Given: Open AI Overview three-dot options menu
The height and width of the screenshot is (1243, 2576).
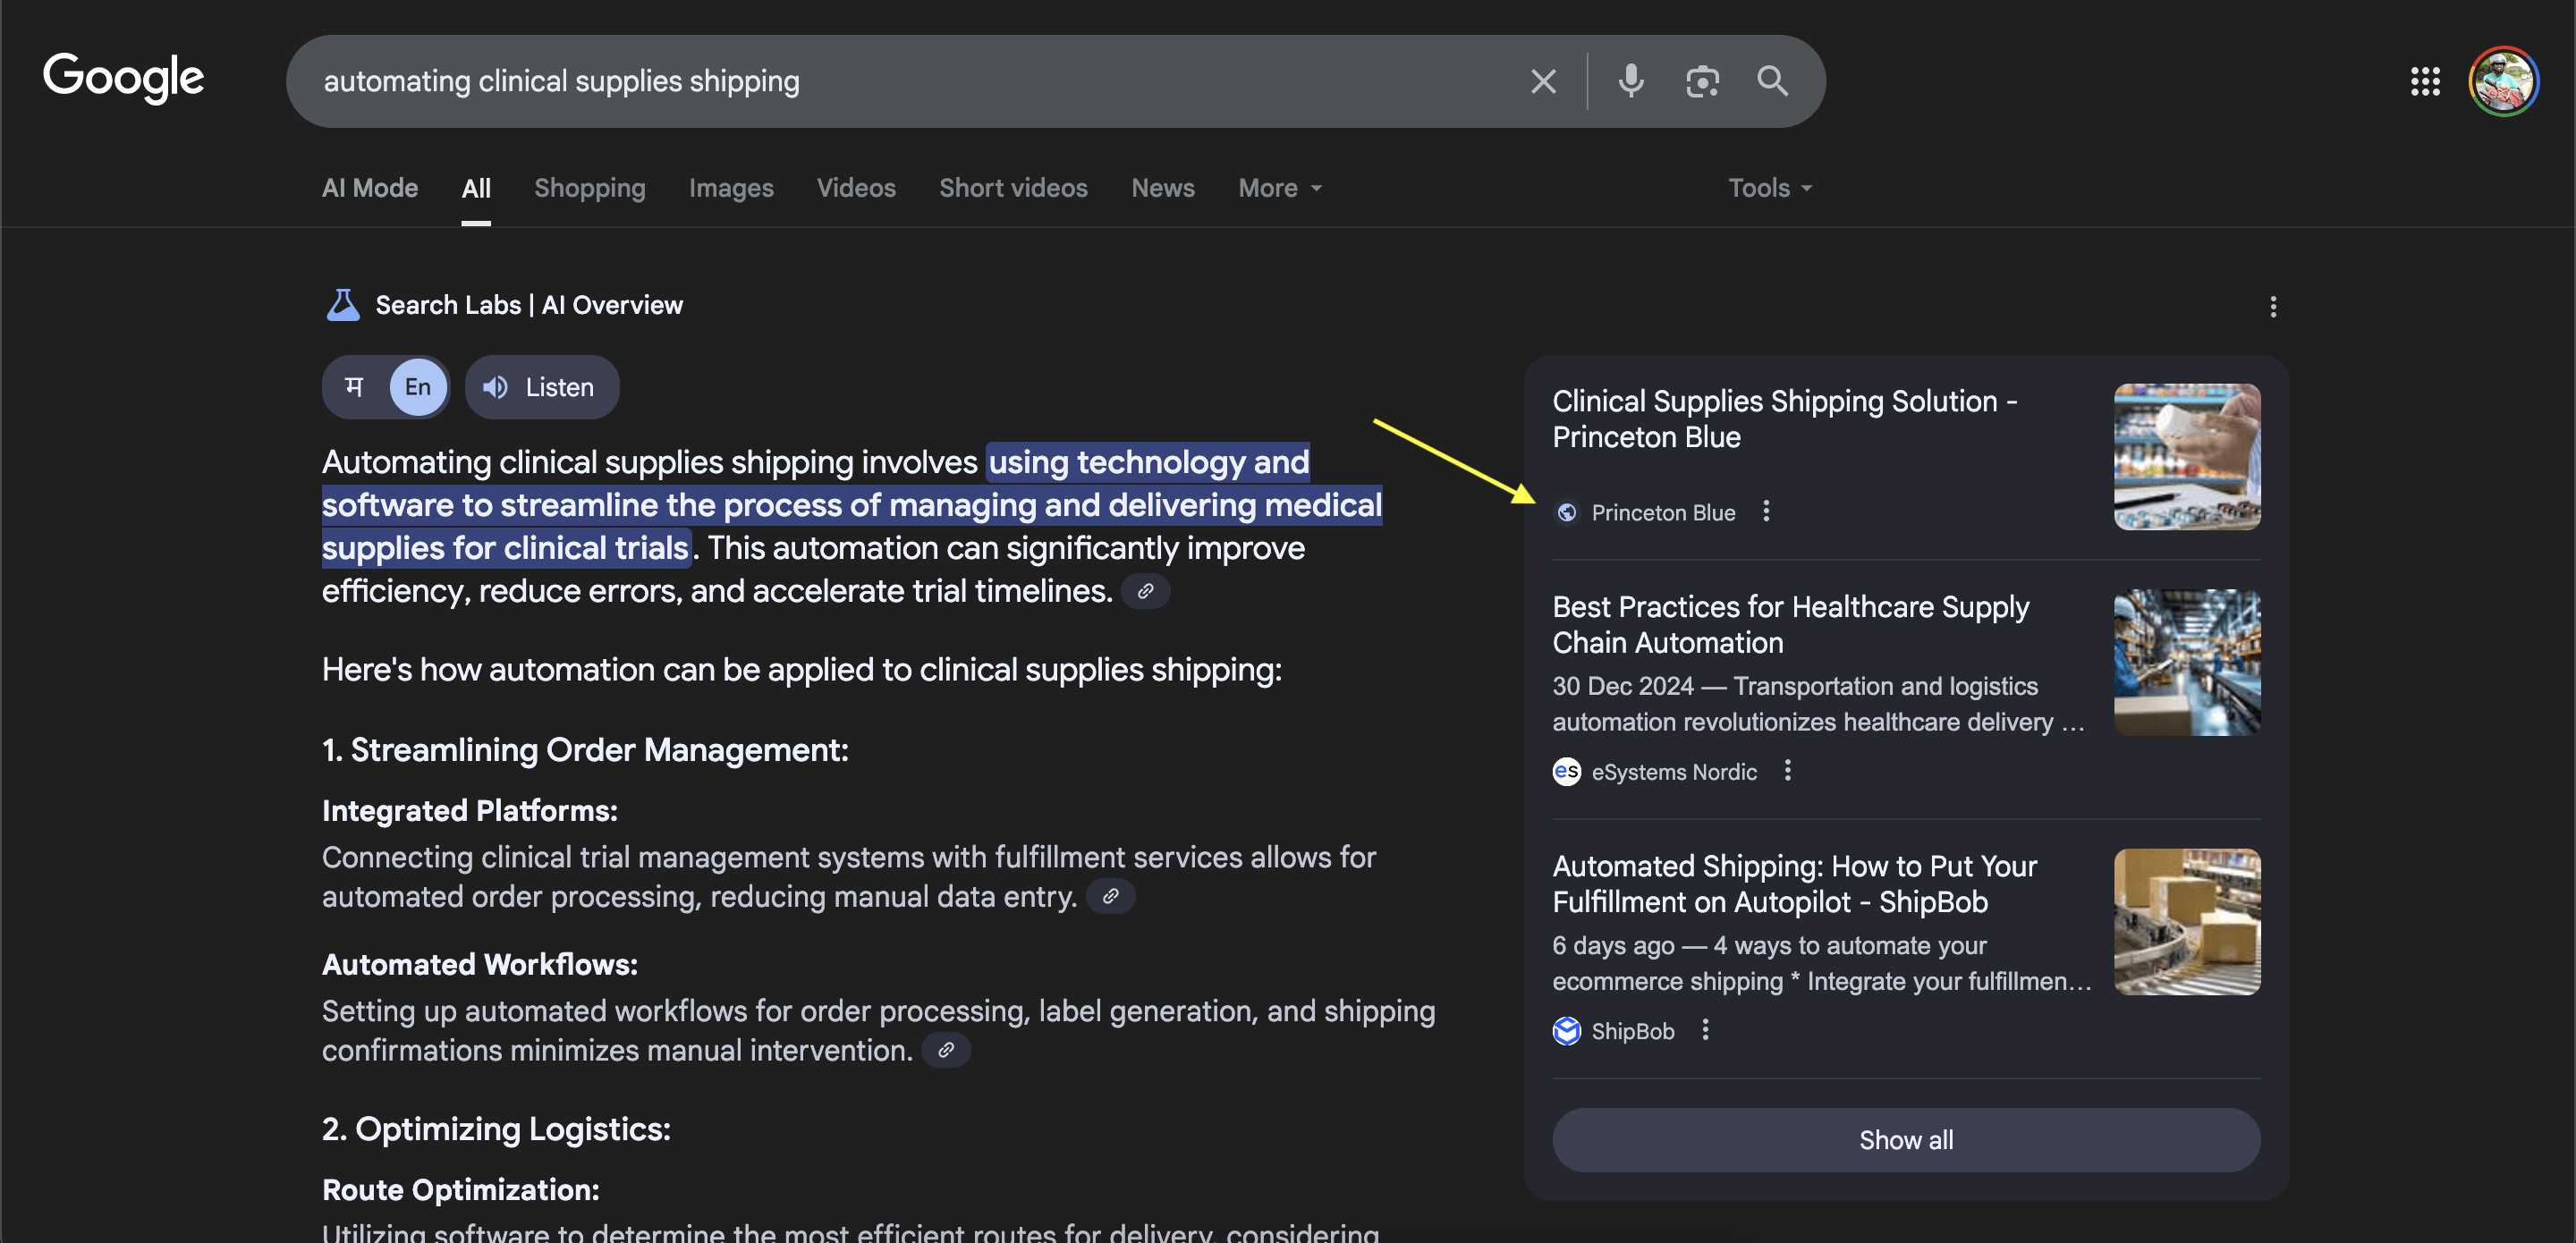Looking at the screenshot, I should click(x=2273, y=307).
